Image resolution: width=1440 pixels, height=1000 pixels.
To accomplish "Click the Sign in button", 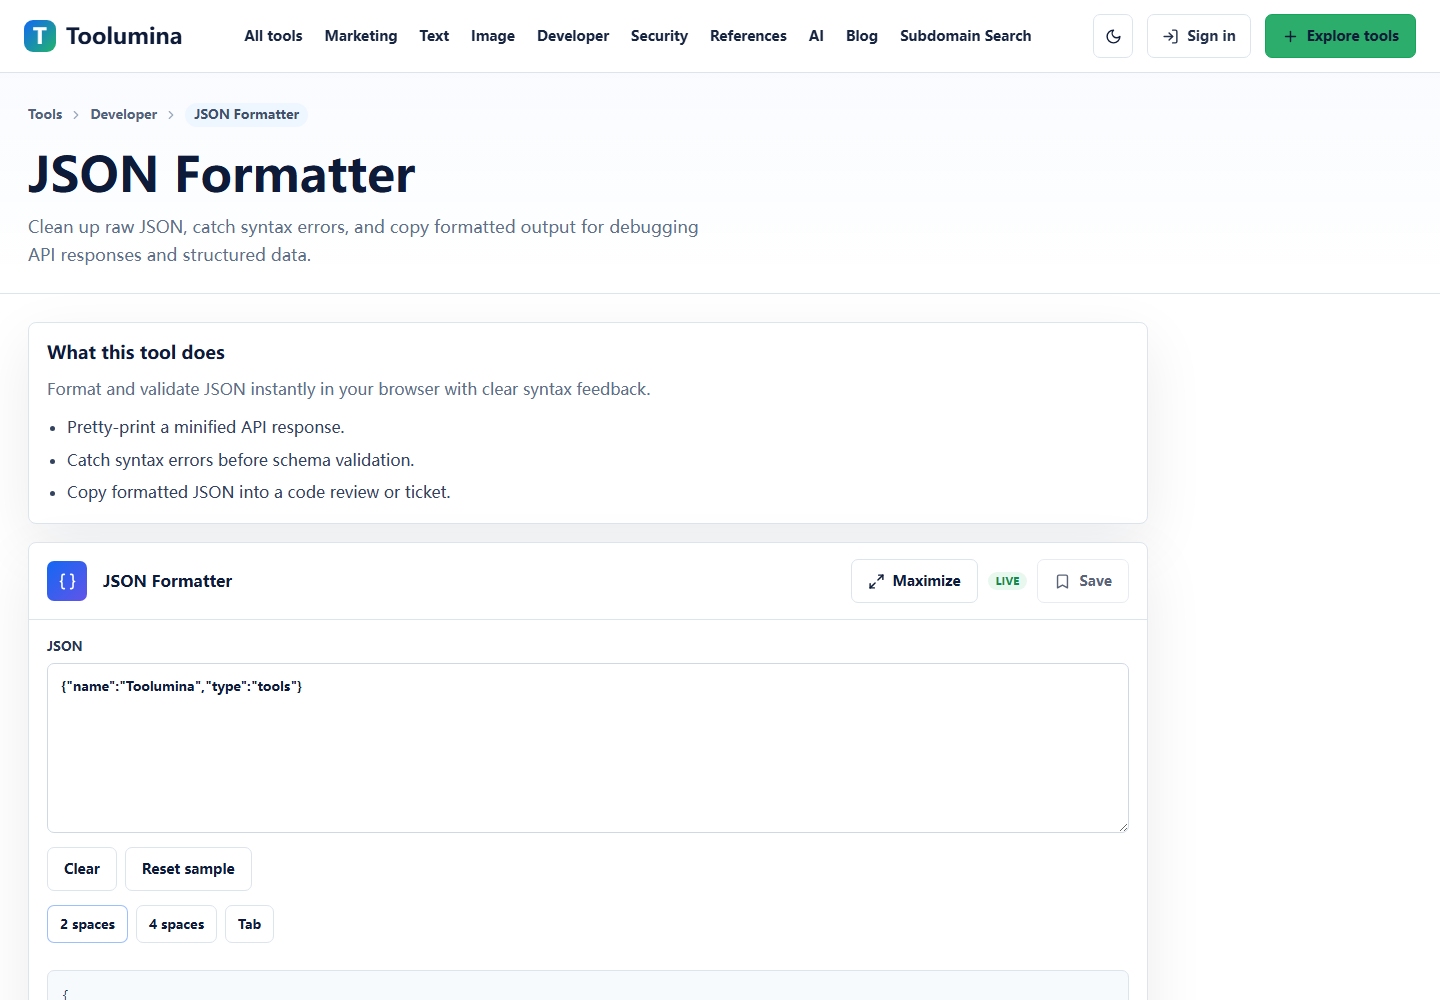I will point(1198,36).
